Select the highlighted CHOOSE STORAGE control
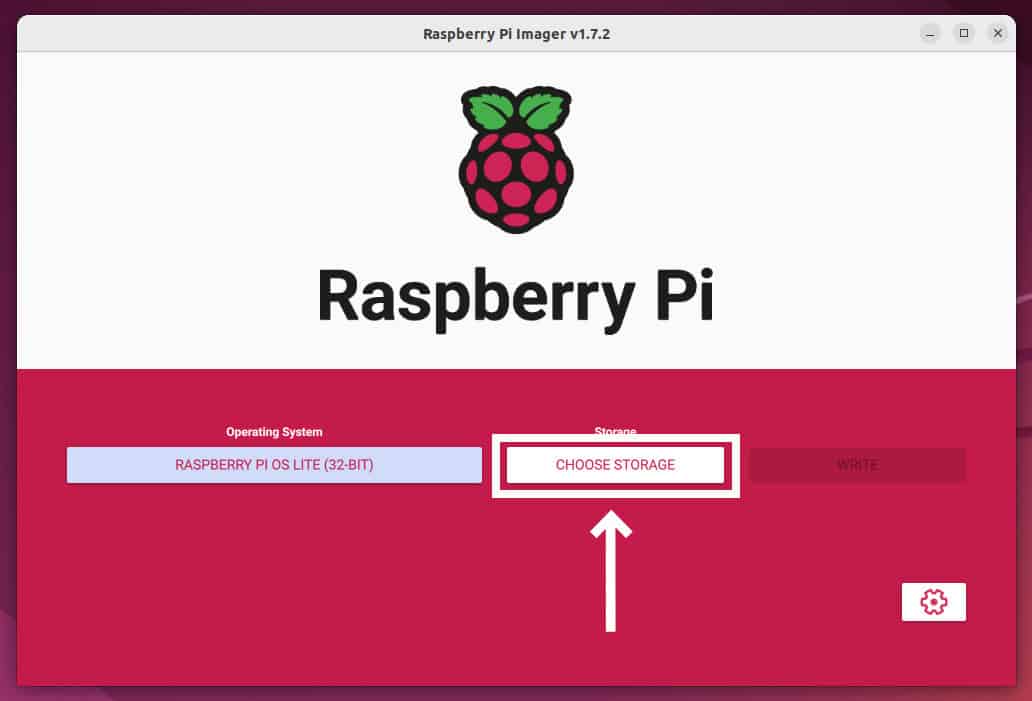Image resolution: width=1032 pixels, height=701 pixels. pos(615,465)
